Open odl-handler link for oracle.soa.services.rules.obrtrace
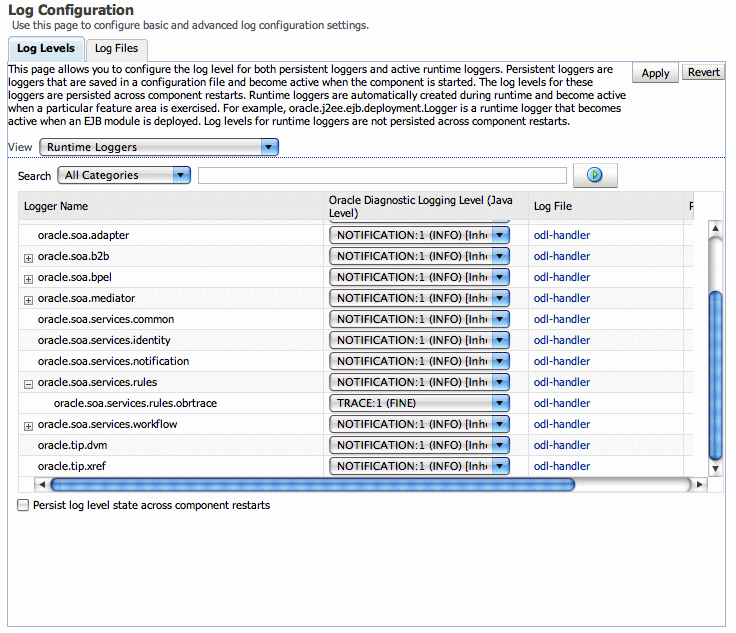Viewport: 736px width, 633px height. pyautogui.click(x=561, y=403)
